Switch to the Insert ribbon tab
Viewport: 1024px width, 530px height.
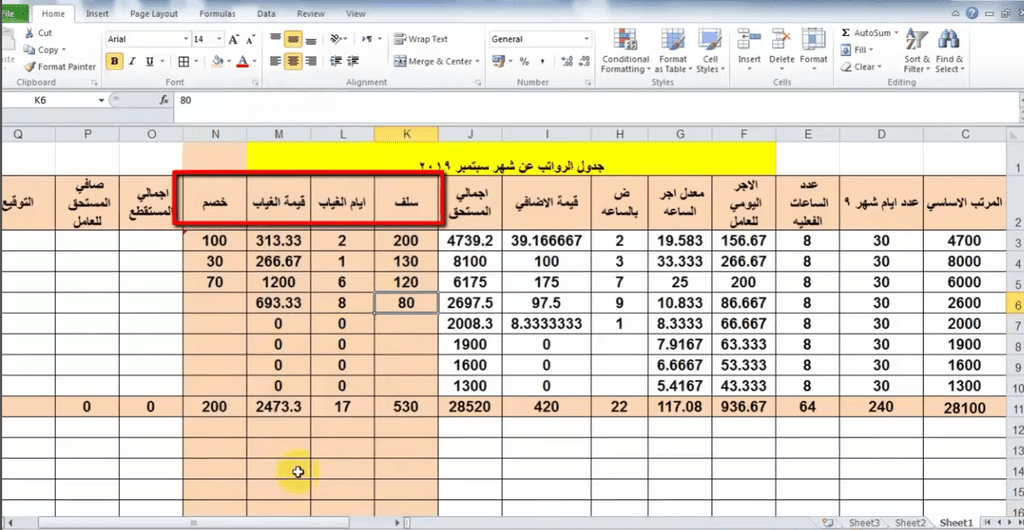click(x=97, y=14)
